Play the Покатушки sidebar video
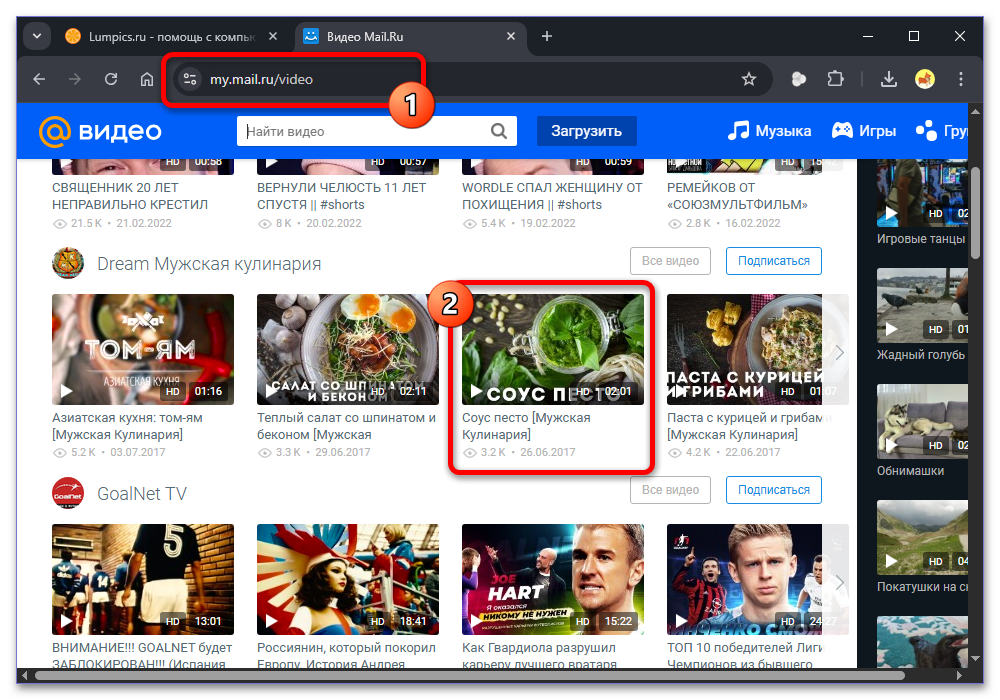 (x=922, y=537)
